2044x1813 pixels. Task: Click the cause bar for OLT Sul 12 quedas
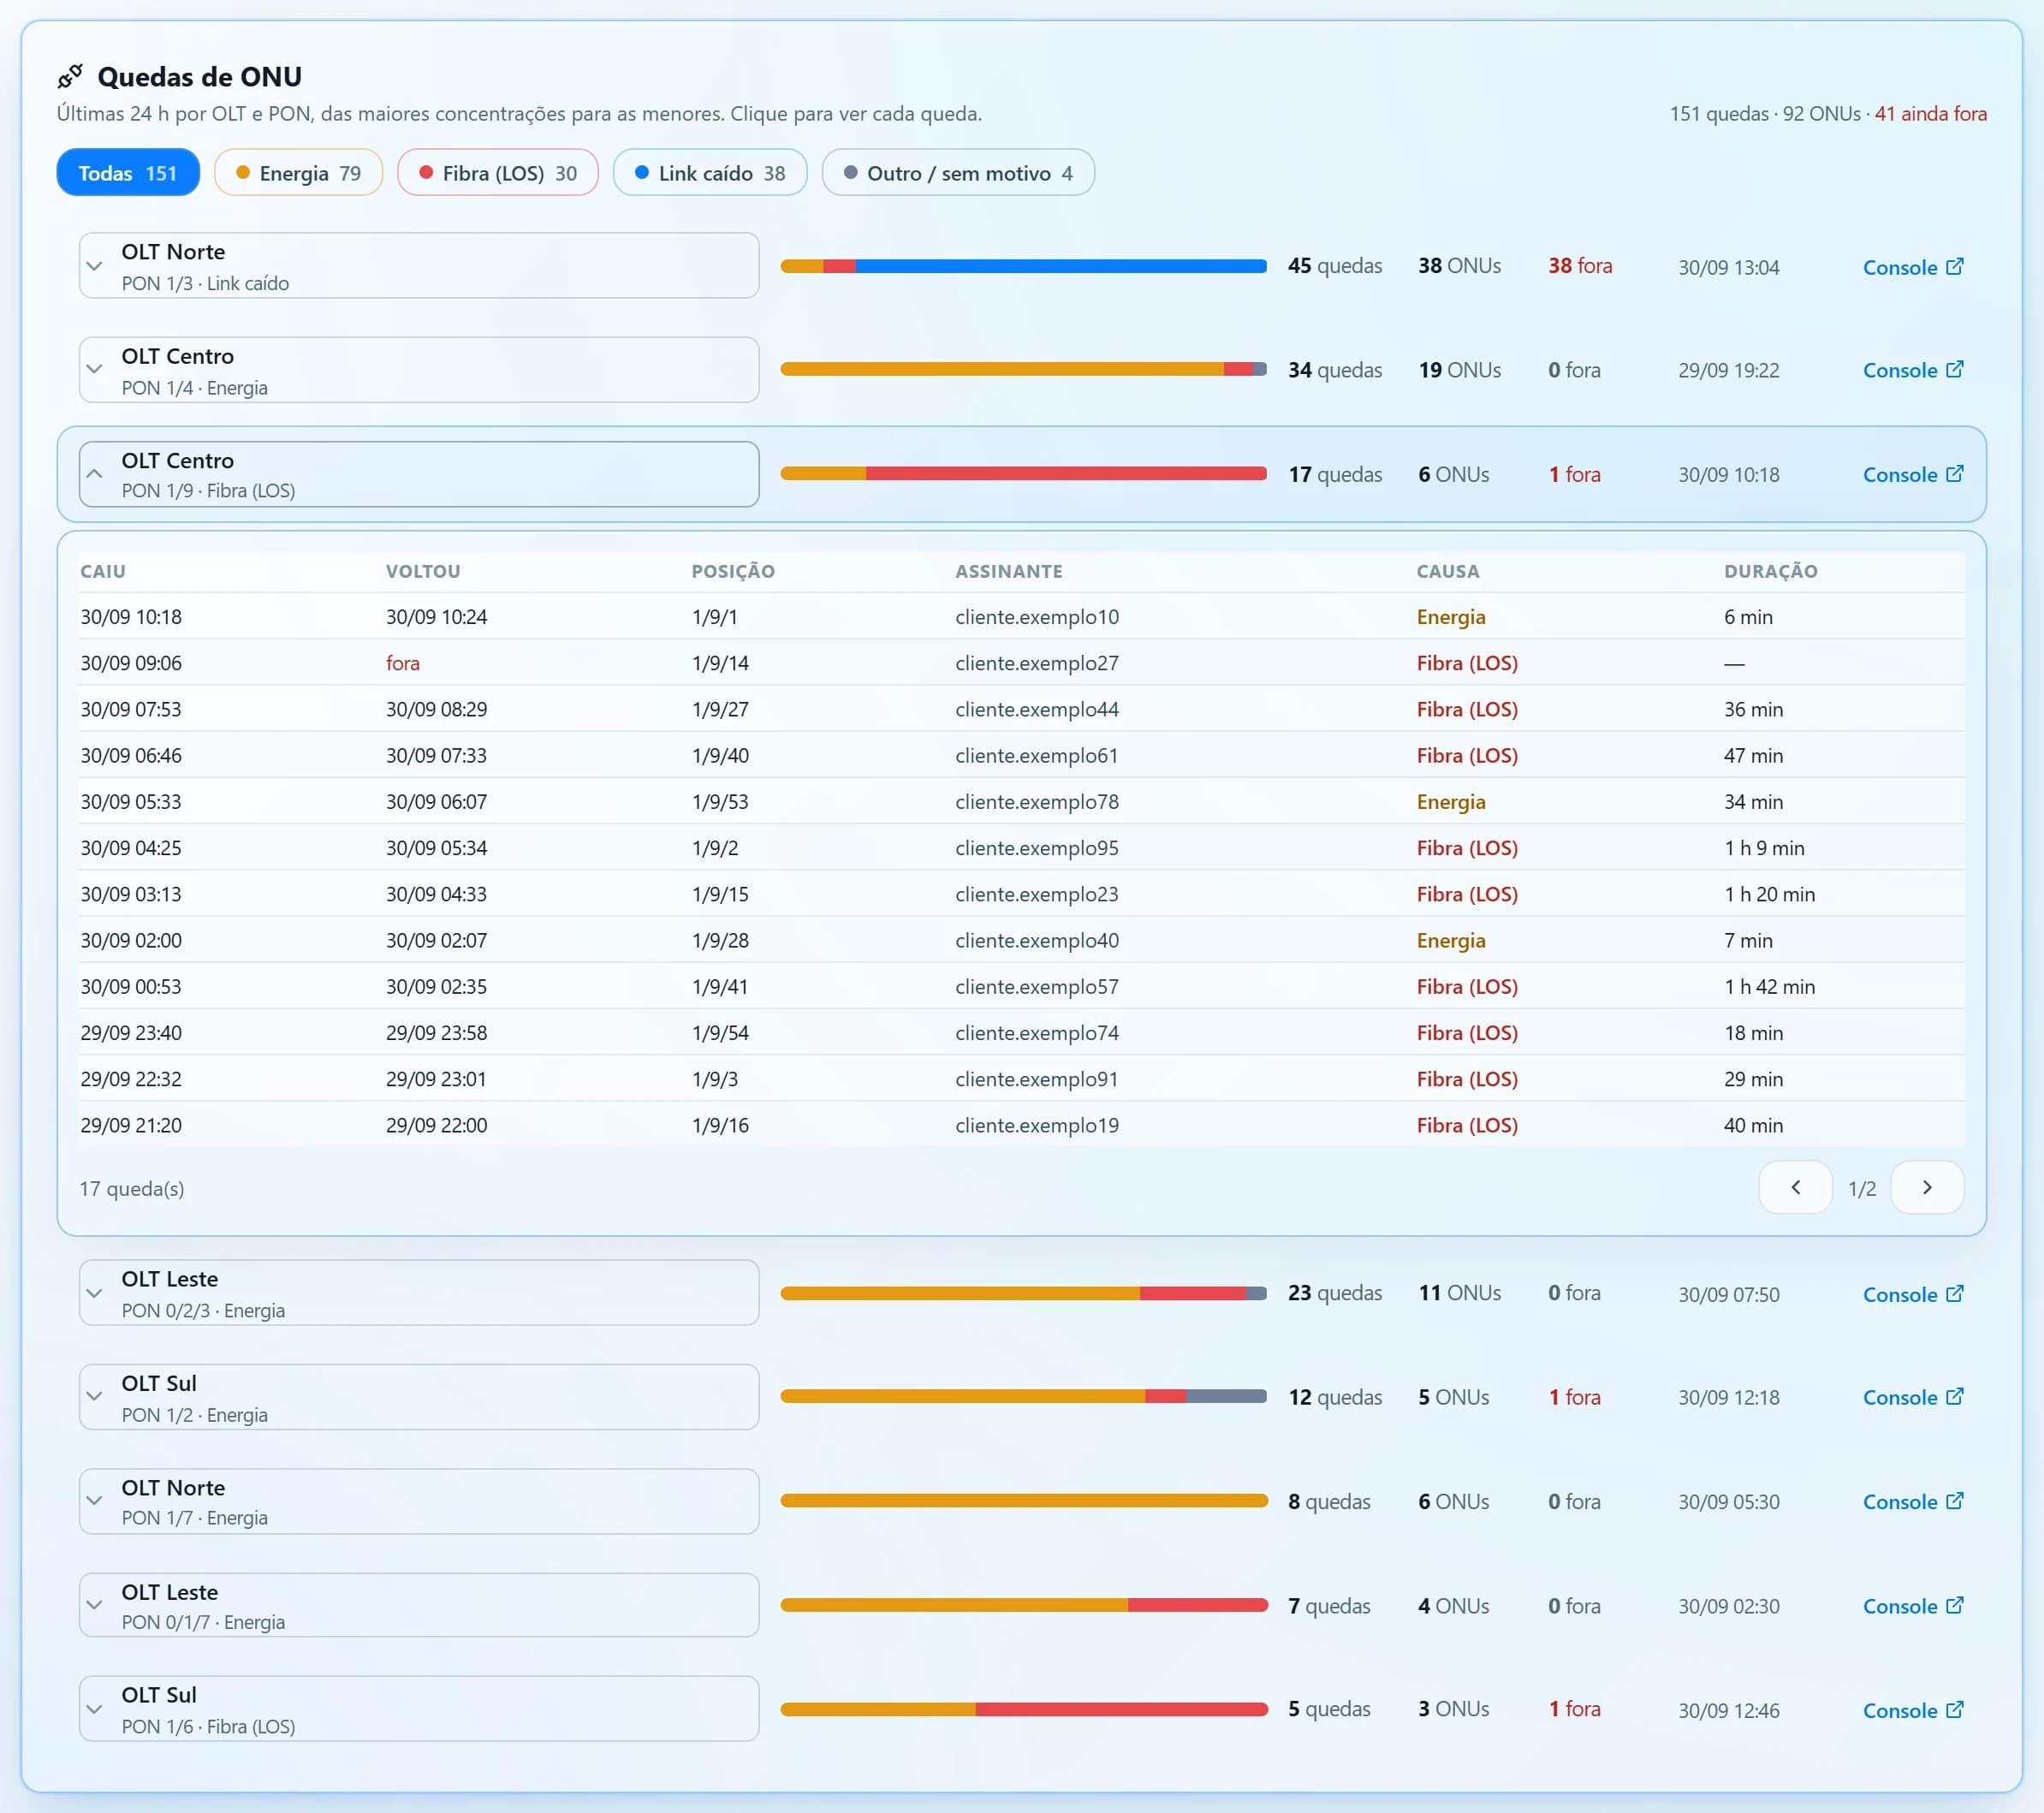click(1023, 1396)
